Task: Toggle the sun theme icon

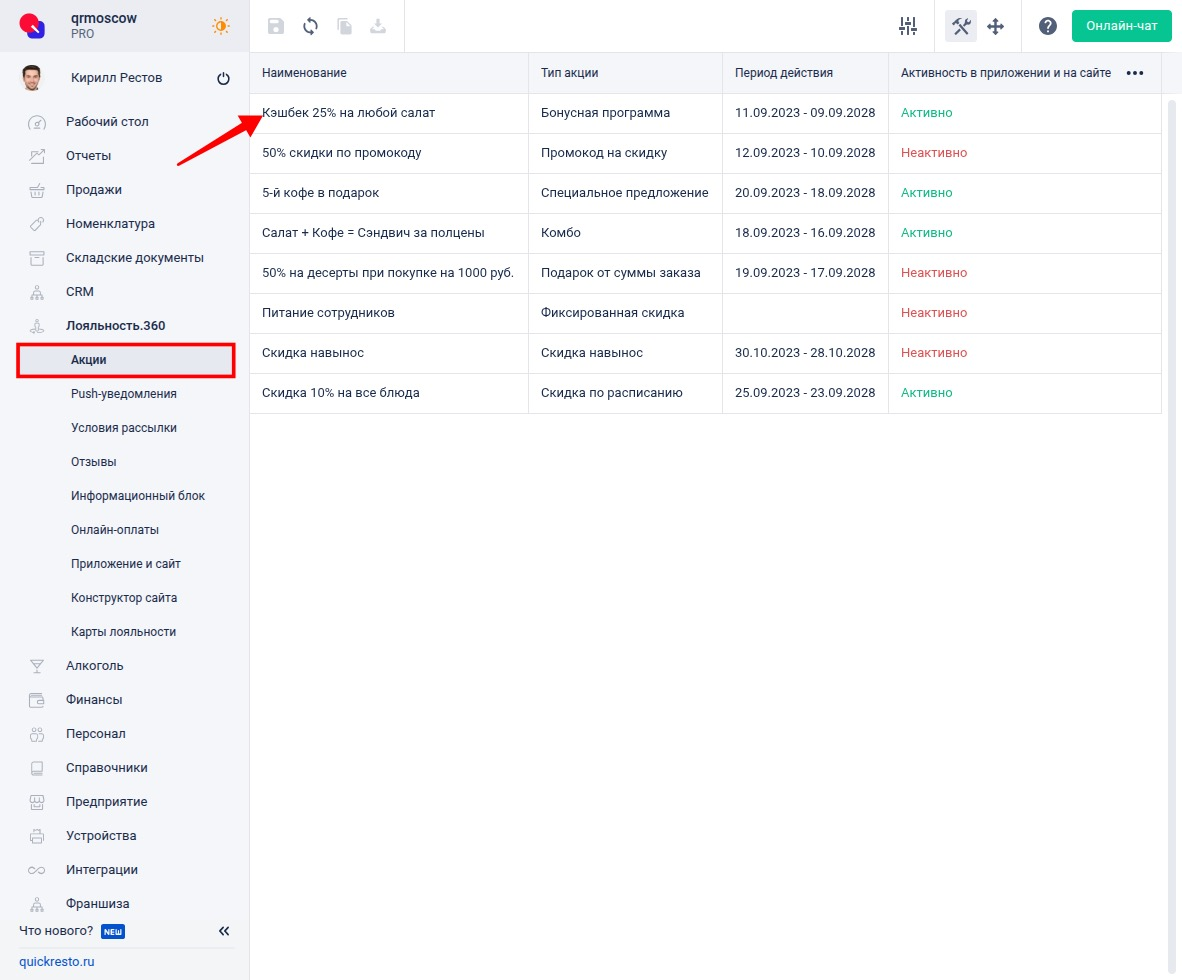Action: [220, 26]
